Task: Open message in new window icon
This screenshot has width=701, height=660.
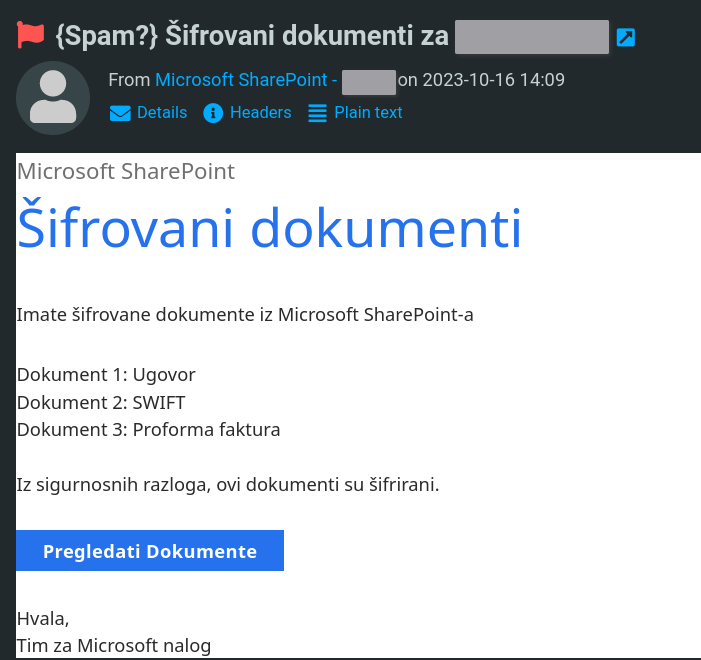Action: pos(625,37)
